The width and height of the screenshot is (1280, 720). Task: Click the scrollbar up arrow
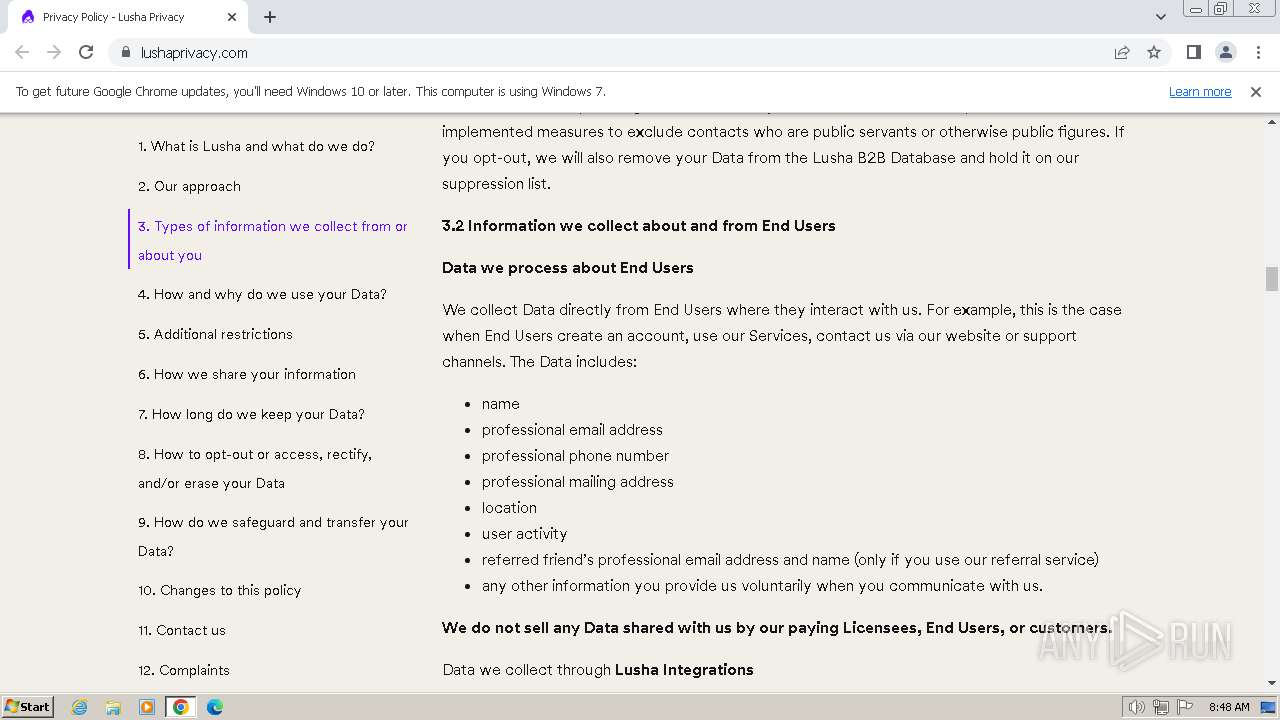(1271, 120)
